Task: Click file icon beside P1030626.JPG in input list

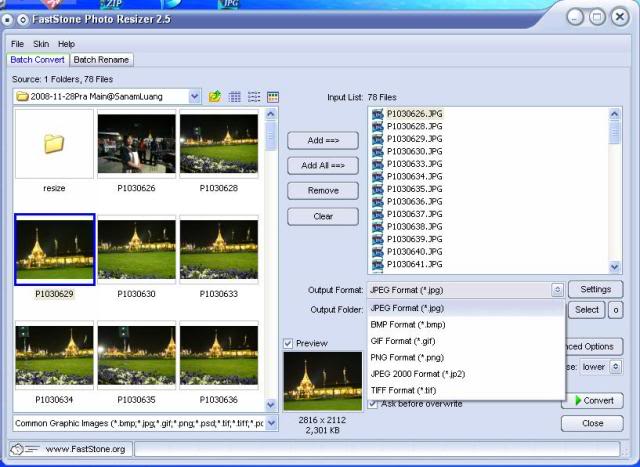Action: [x=378, y=114]
